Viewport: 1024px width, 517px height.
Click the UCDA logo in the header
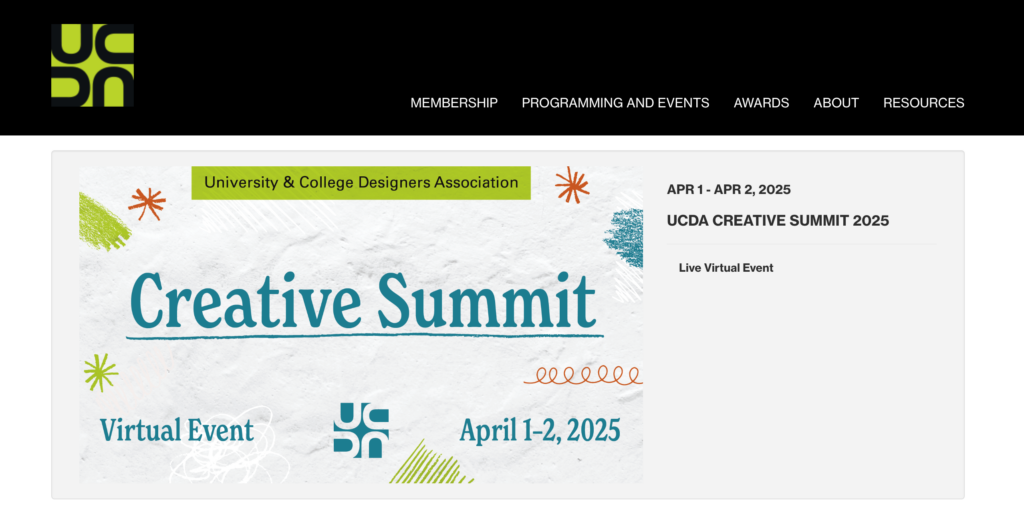[x=92, y=65]
